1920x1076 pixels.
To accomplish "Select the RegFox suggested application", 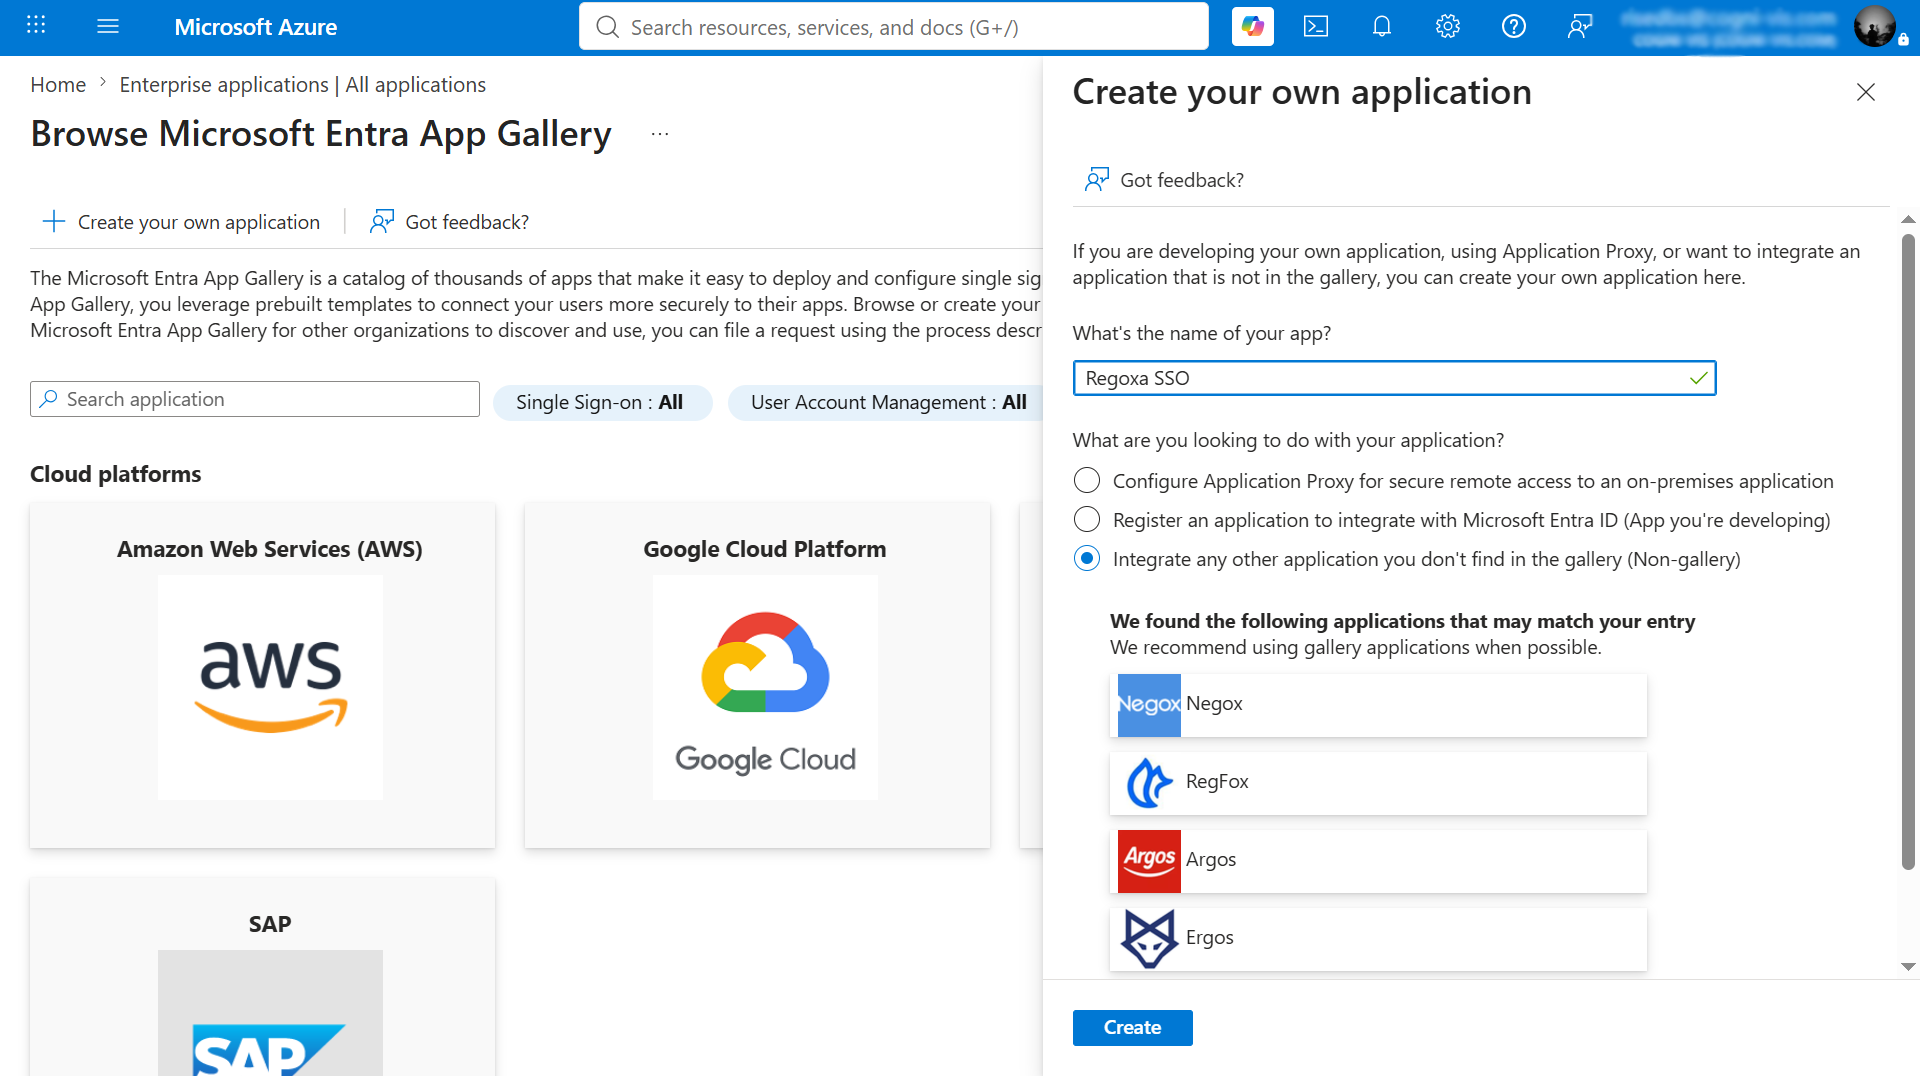I will [1378, 783].
